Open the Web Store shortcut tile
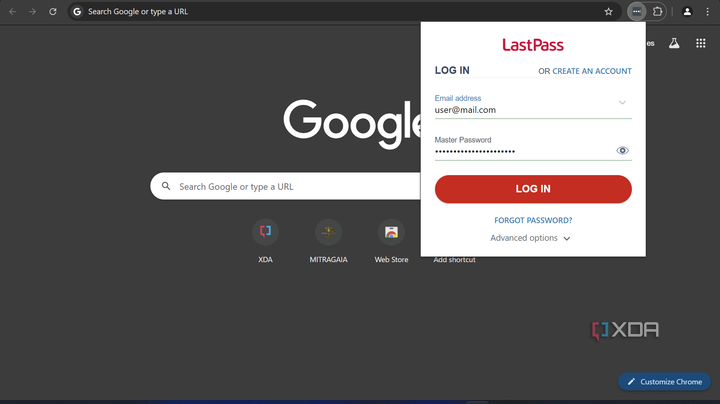This screenshot has height=404, width=720. coord(391,240)
